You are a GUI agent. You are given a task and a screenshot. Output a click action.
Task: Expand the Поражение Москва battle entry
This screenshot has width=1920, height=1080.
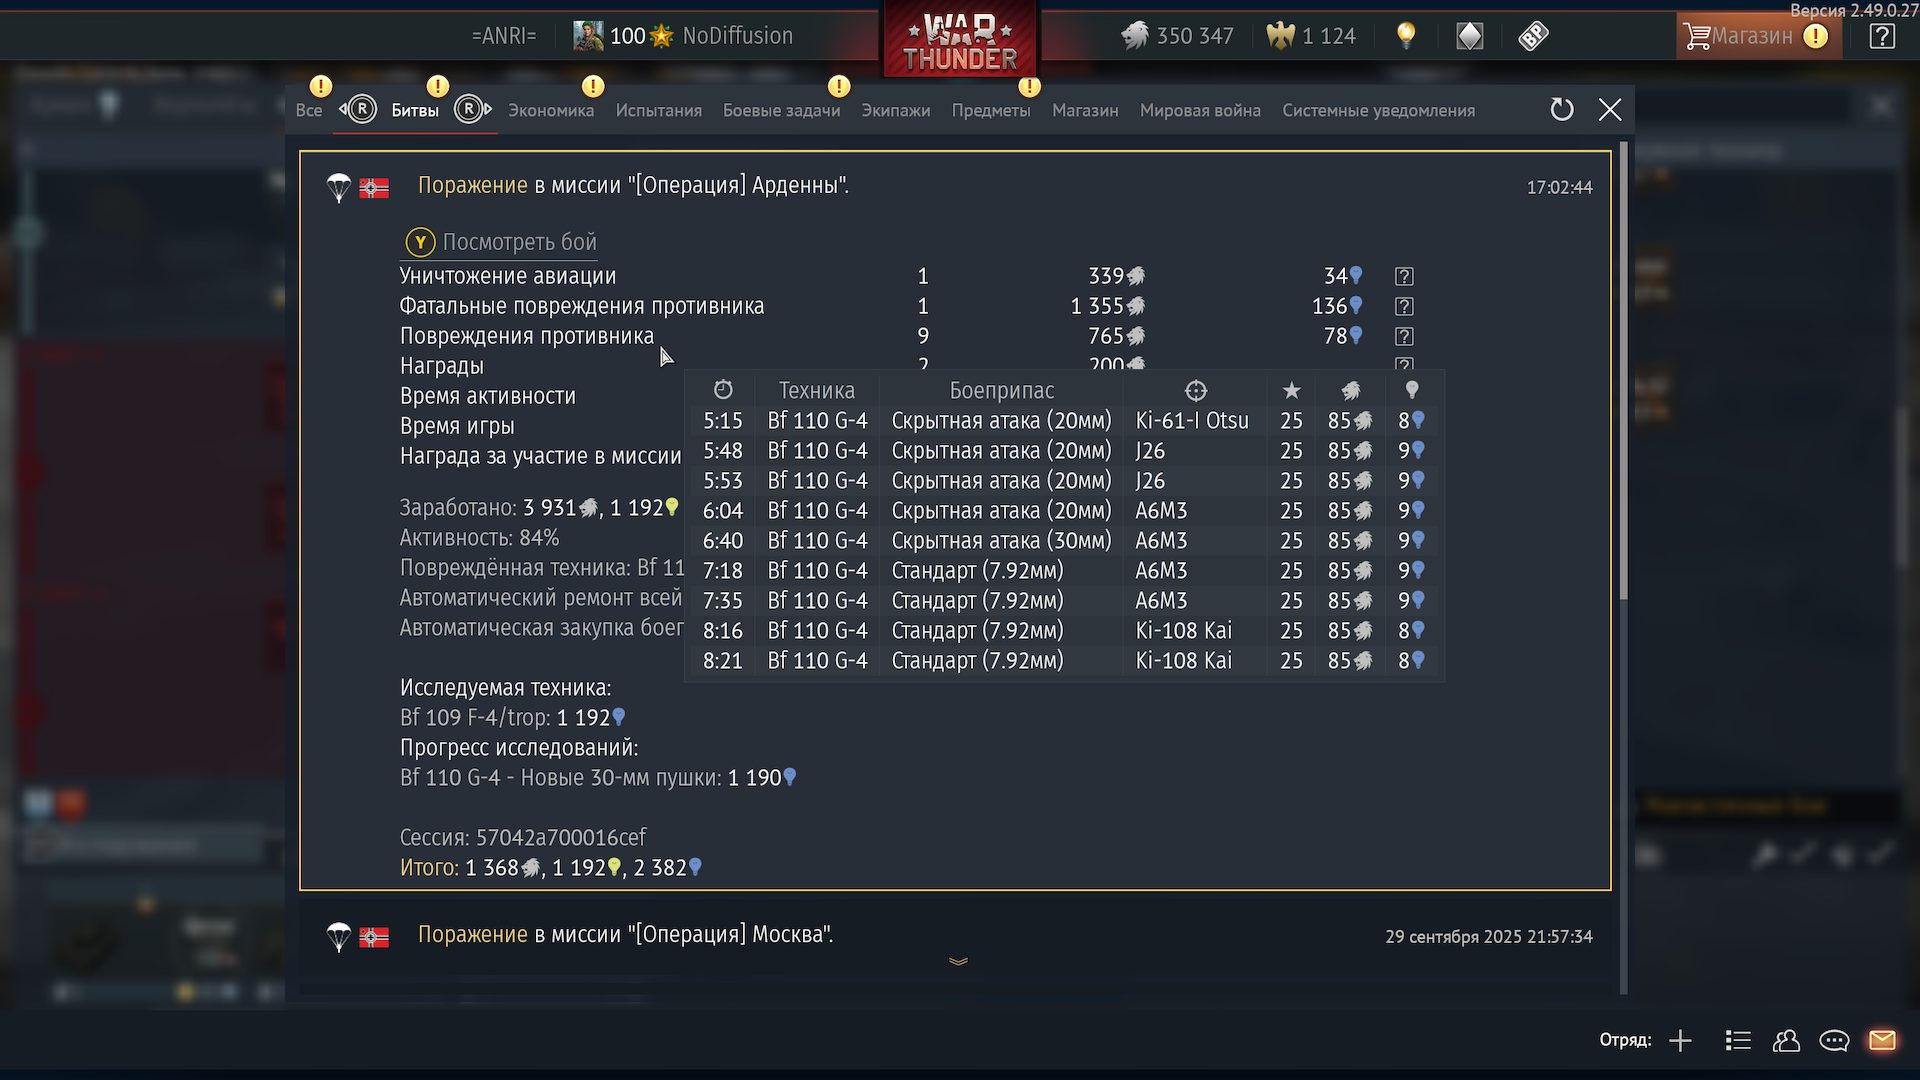(625, 935)
